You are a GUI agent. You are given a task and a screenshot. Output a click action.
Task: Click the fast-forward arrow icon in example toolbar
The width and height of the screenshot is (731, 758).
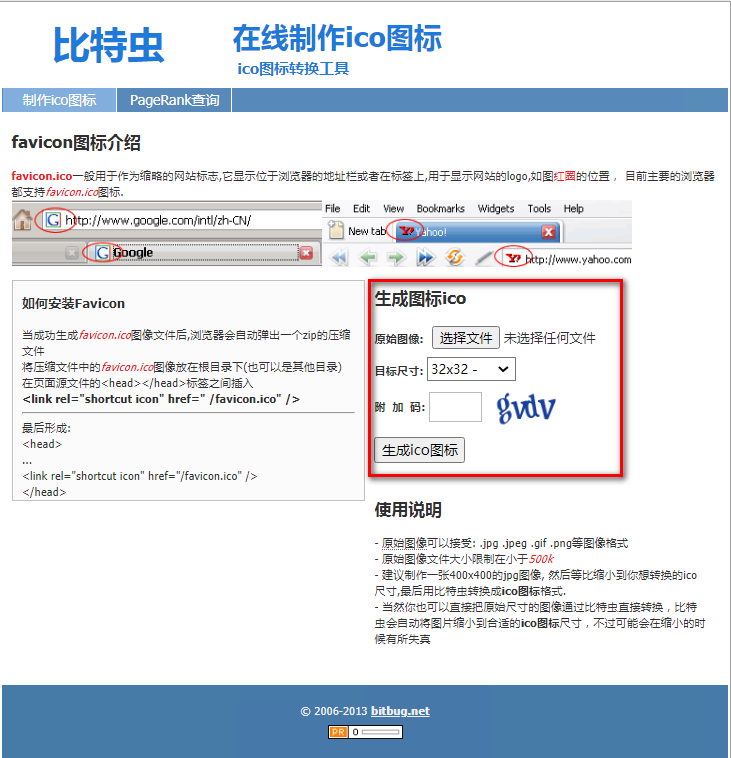click(425, 258)
